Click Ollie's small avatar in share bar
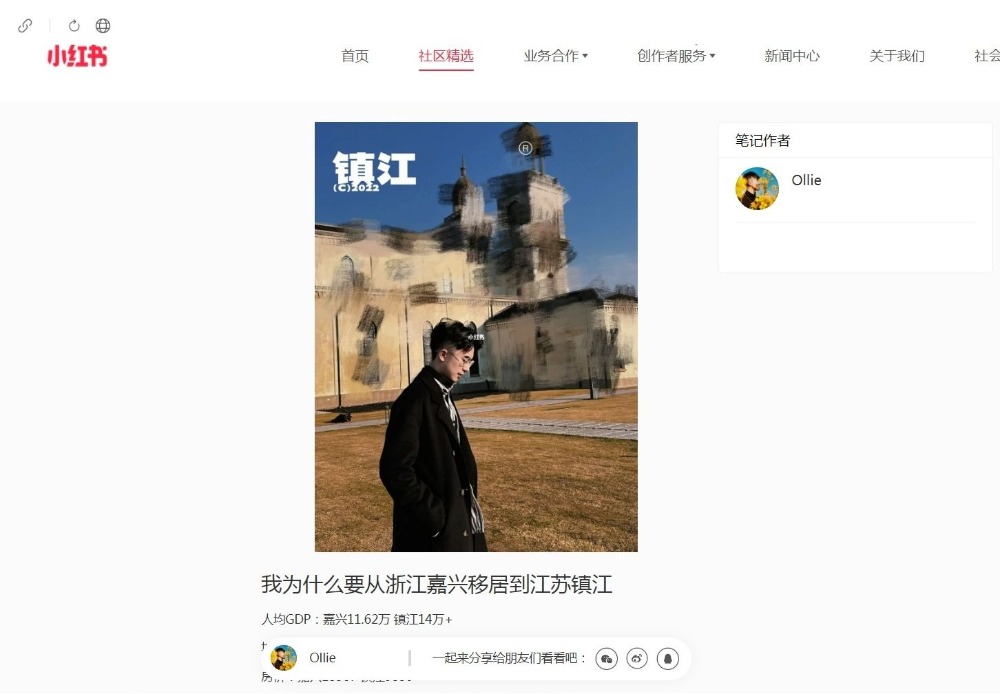This screenshot has height=694, width=1000. click(x=284, y=658)
